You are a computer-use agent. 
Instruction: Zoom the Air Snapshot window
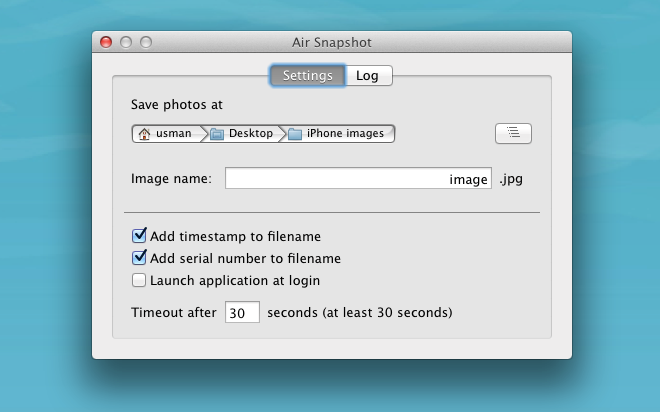point(146,42)
